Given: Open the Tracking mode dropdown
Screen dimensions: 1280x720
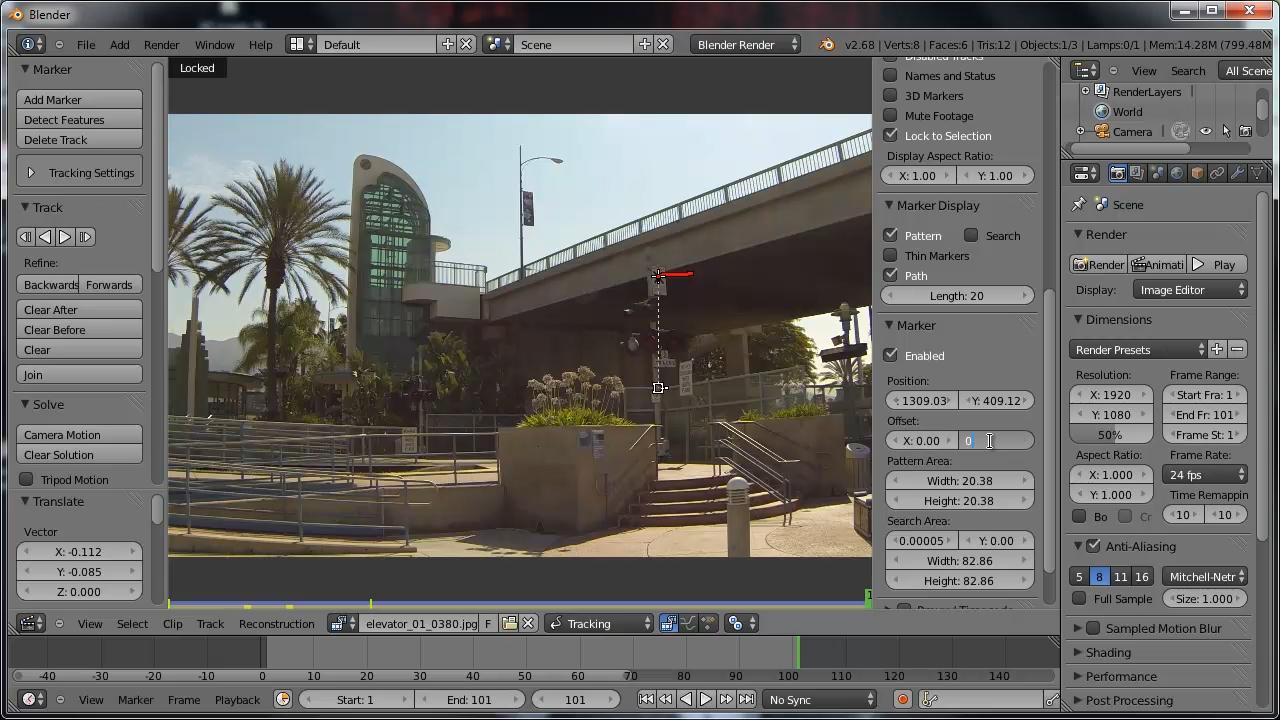Looking at the screenshot, I should coord(599,623).
